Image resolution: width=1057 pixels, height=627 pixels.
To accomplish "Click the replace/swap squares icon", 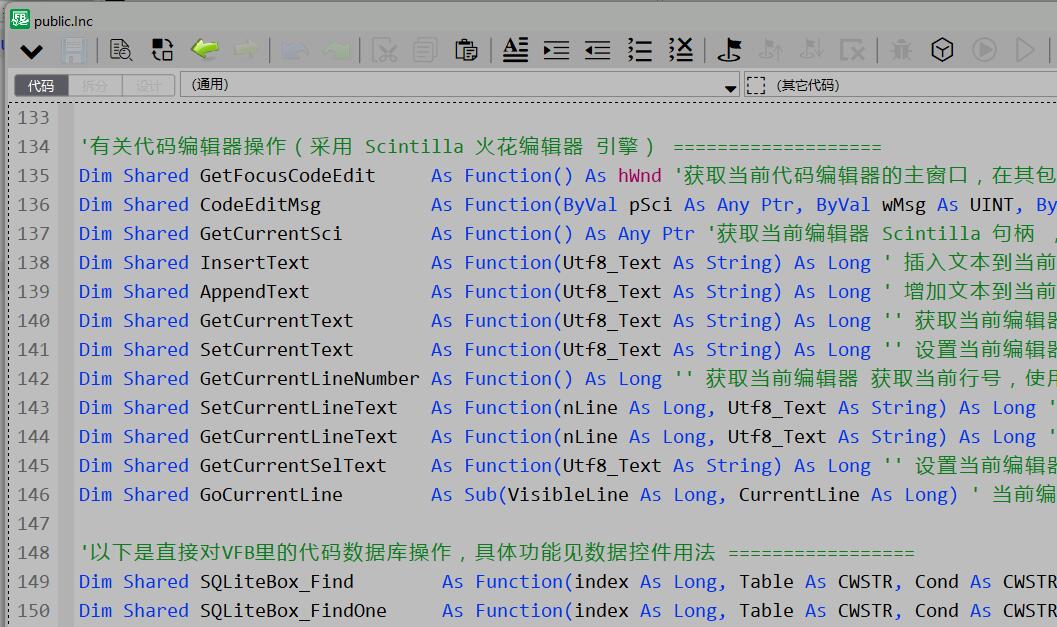I will (162, 50).
